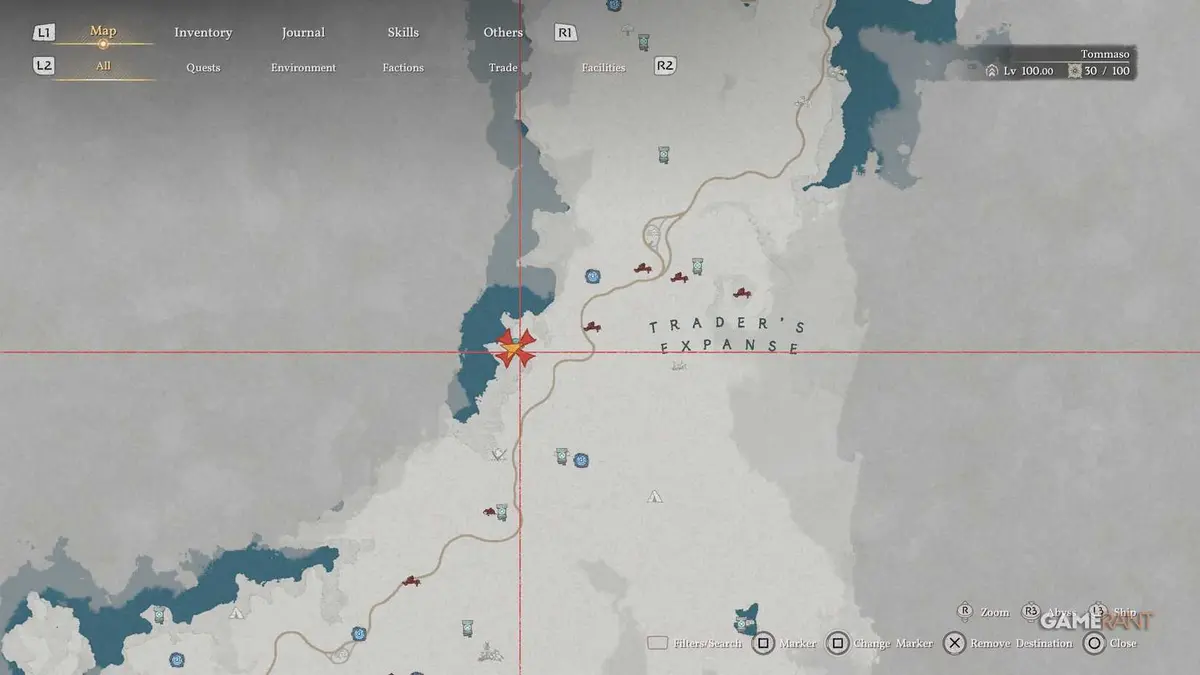Click the tent camp icon south of Trader's Expanse

pos(654,495)
